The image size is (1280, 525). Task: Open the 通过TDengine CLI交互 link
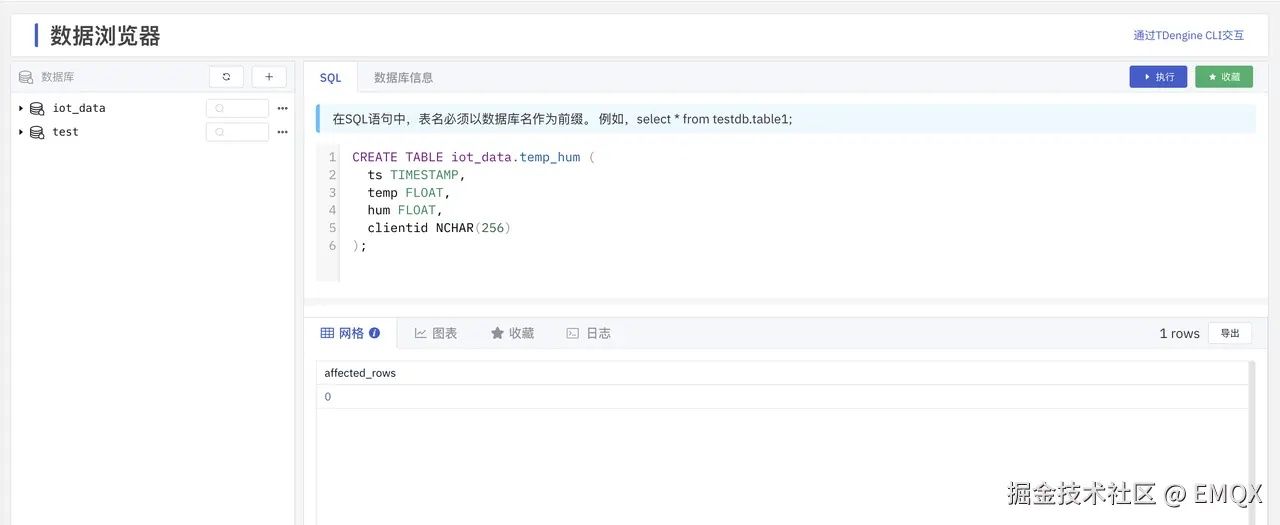[1188, 35]
